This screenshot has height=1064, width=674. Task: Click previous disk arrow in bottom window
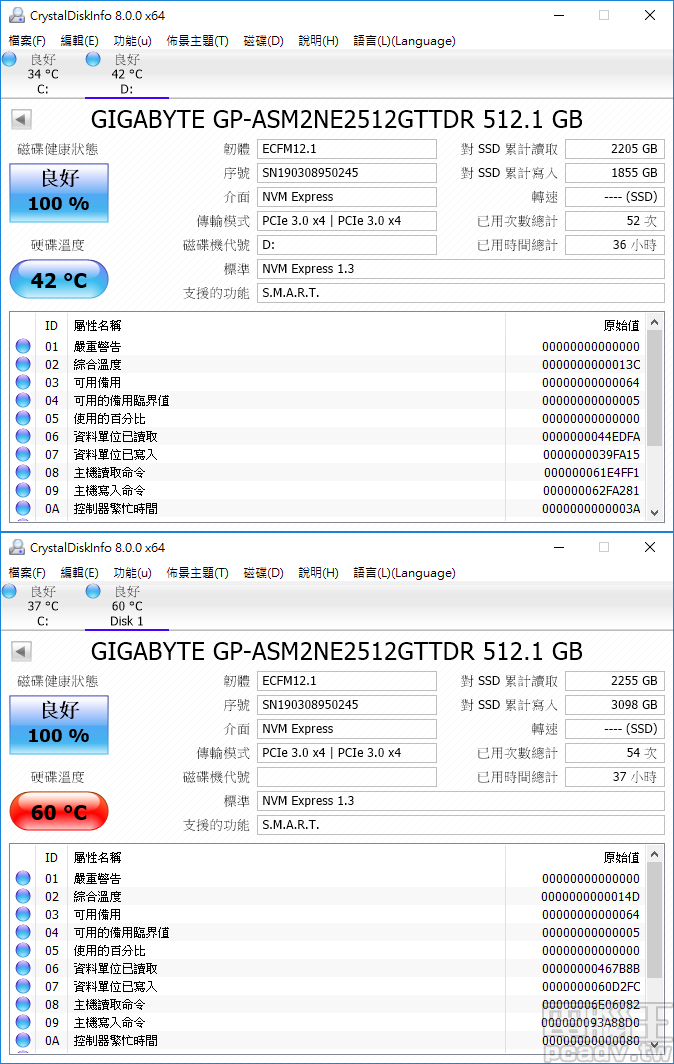click(x=21, y=652)
